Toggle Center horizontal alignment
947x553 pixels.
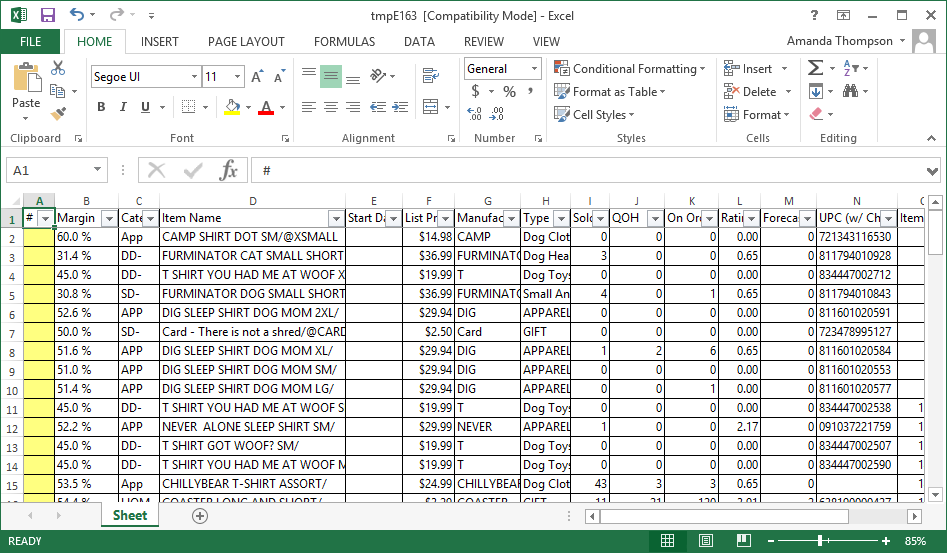tap(330, 107)
